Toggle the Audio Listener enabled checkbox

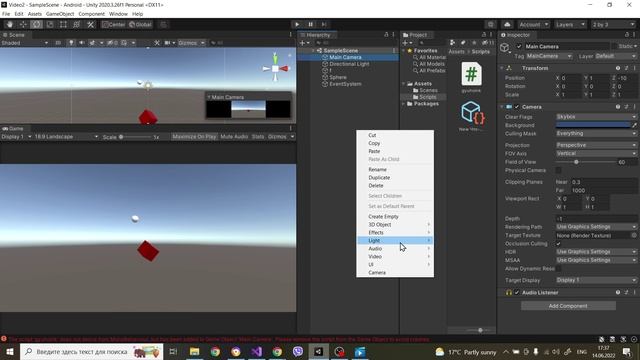517,293
